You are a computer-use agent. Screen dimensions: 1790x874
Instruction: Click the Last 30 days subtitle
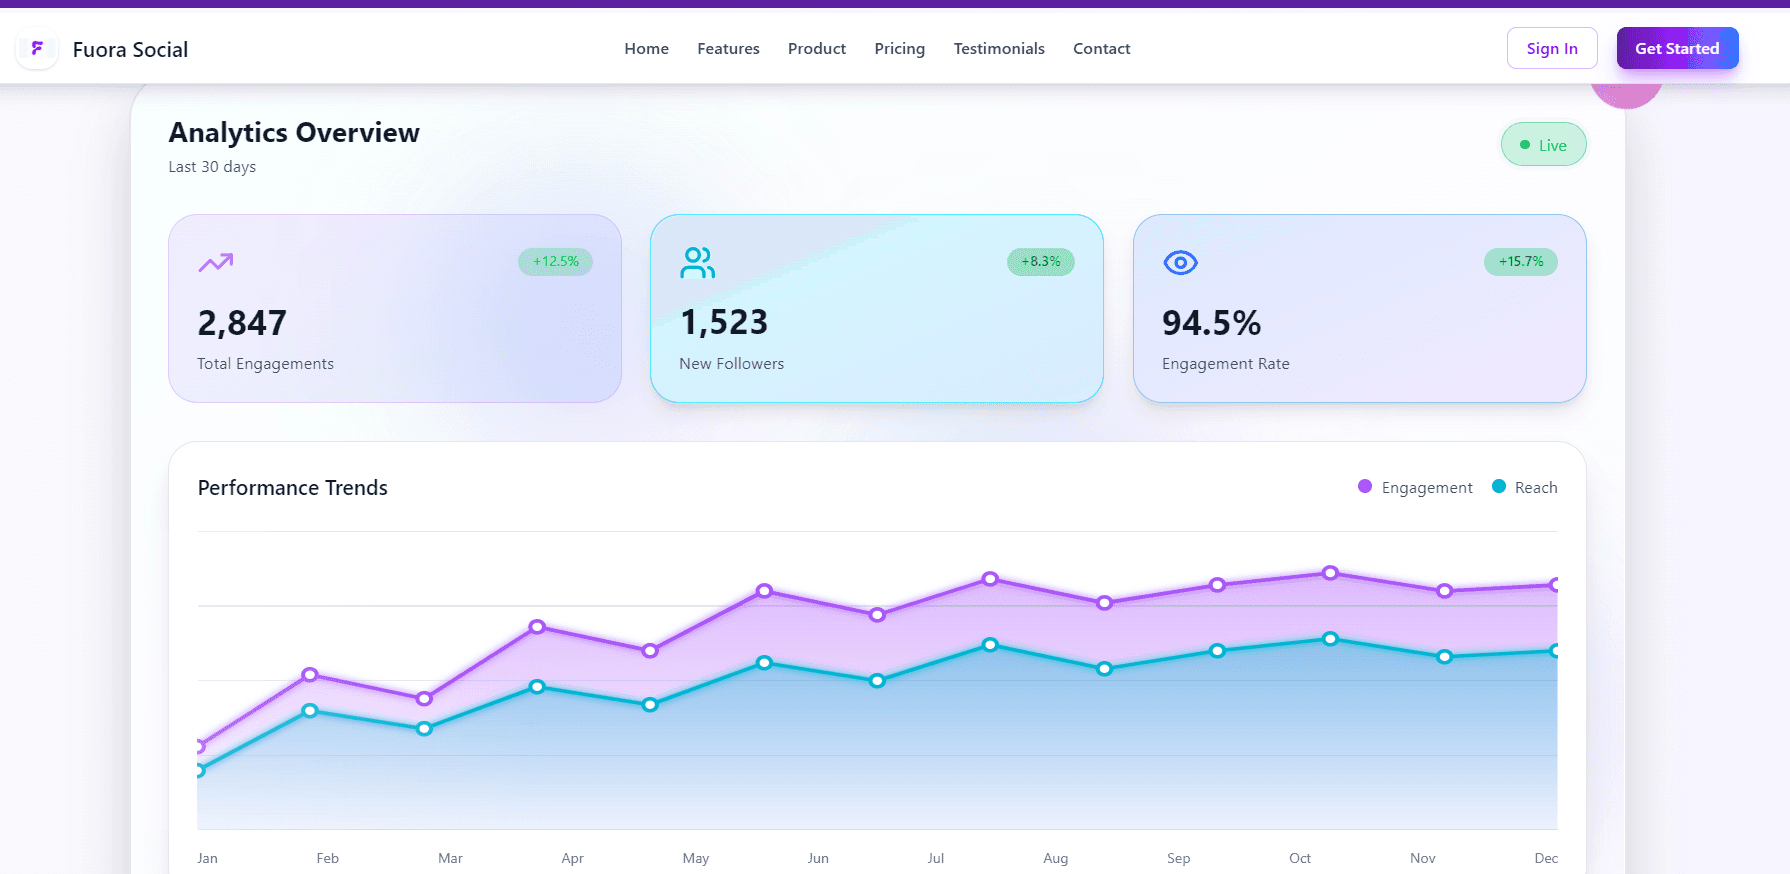pos(212,167)
